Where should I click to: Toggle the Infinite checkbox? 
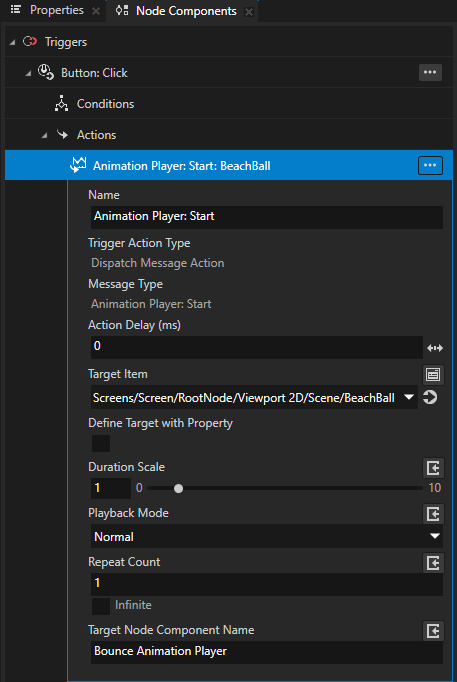(101, 605)
